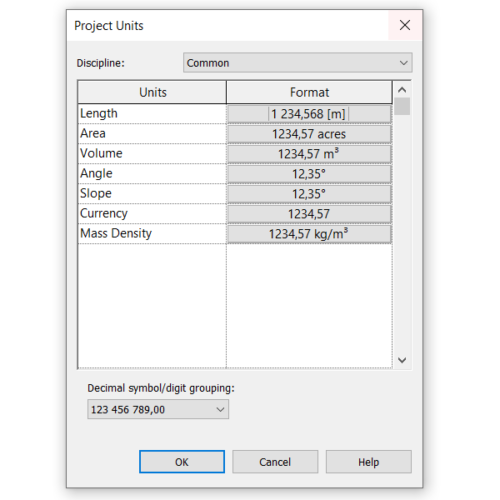Open the Help button

point(369,462)
